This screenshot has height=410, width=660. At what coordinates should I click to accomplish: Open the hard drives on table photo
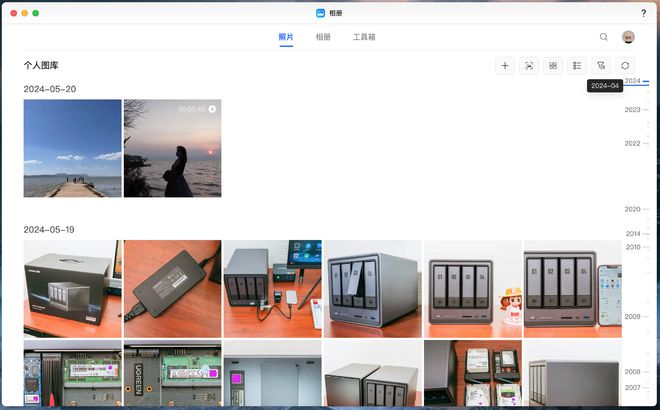pos(473,373)
